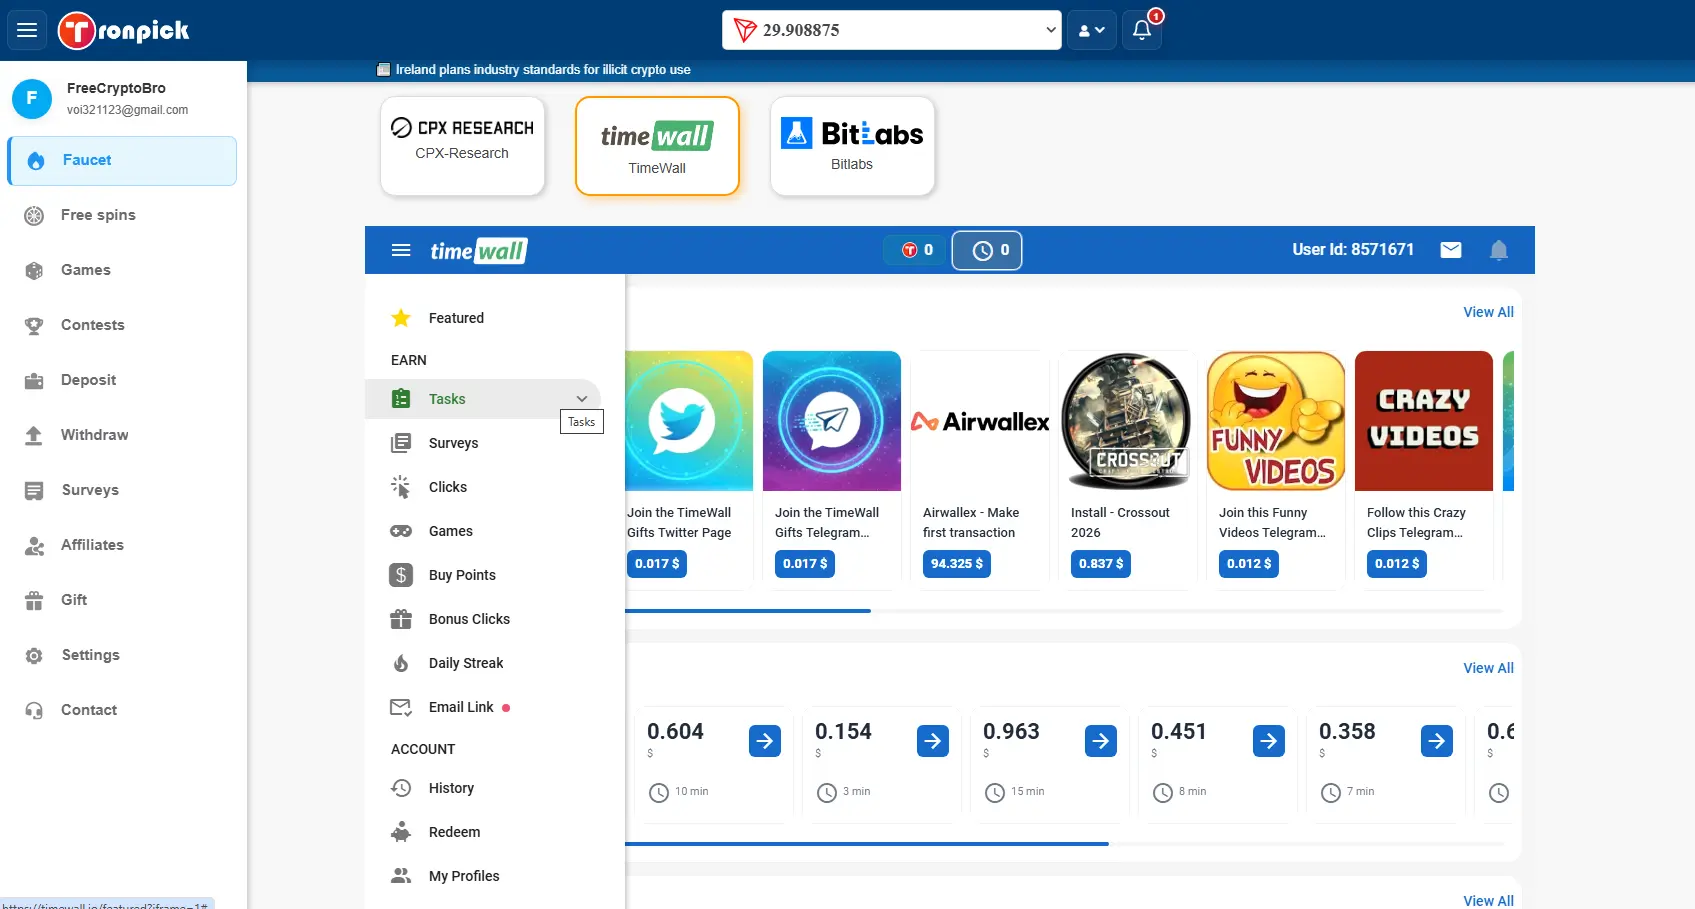Open the Funny Videos Telegram thumbnail
This screenshot has width=1695, height=909.
[1276, 421]
